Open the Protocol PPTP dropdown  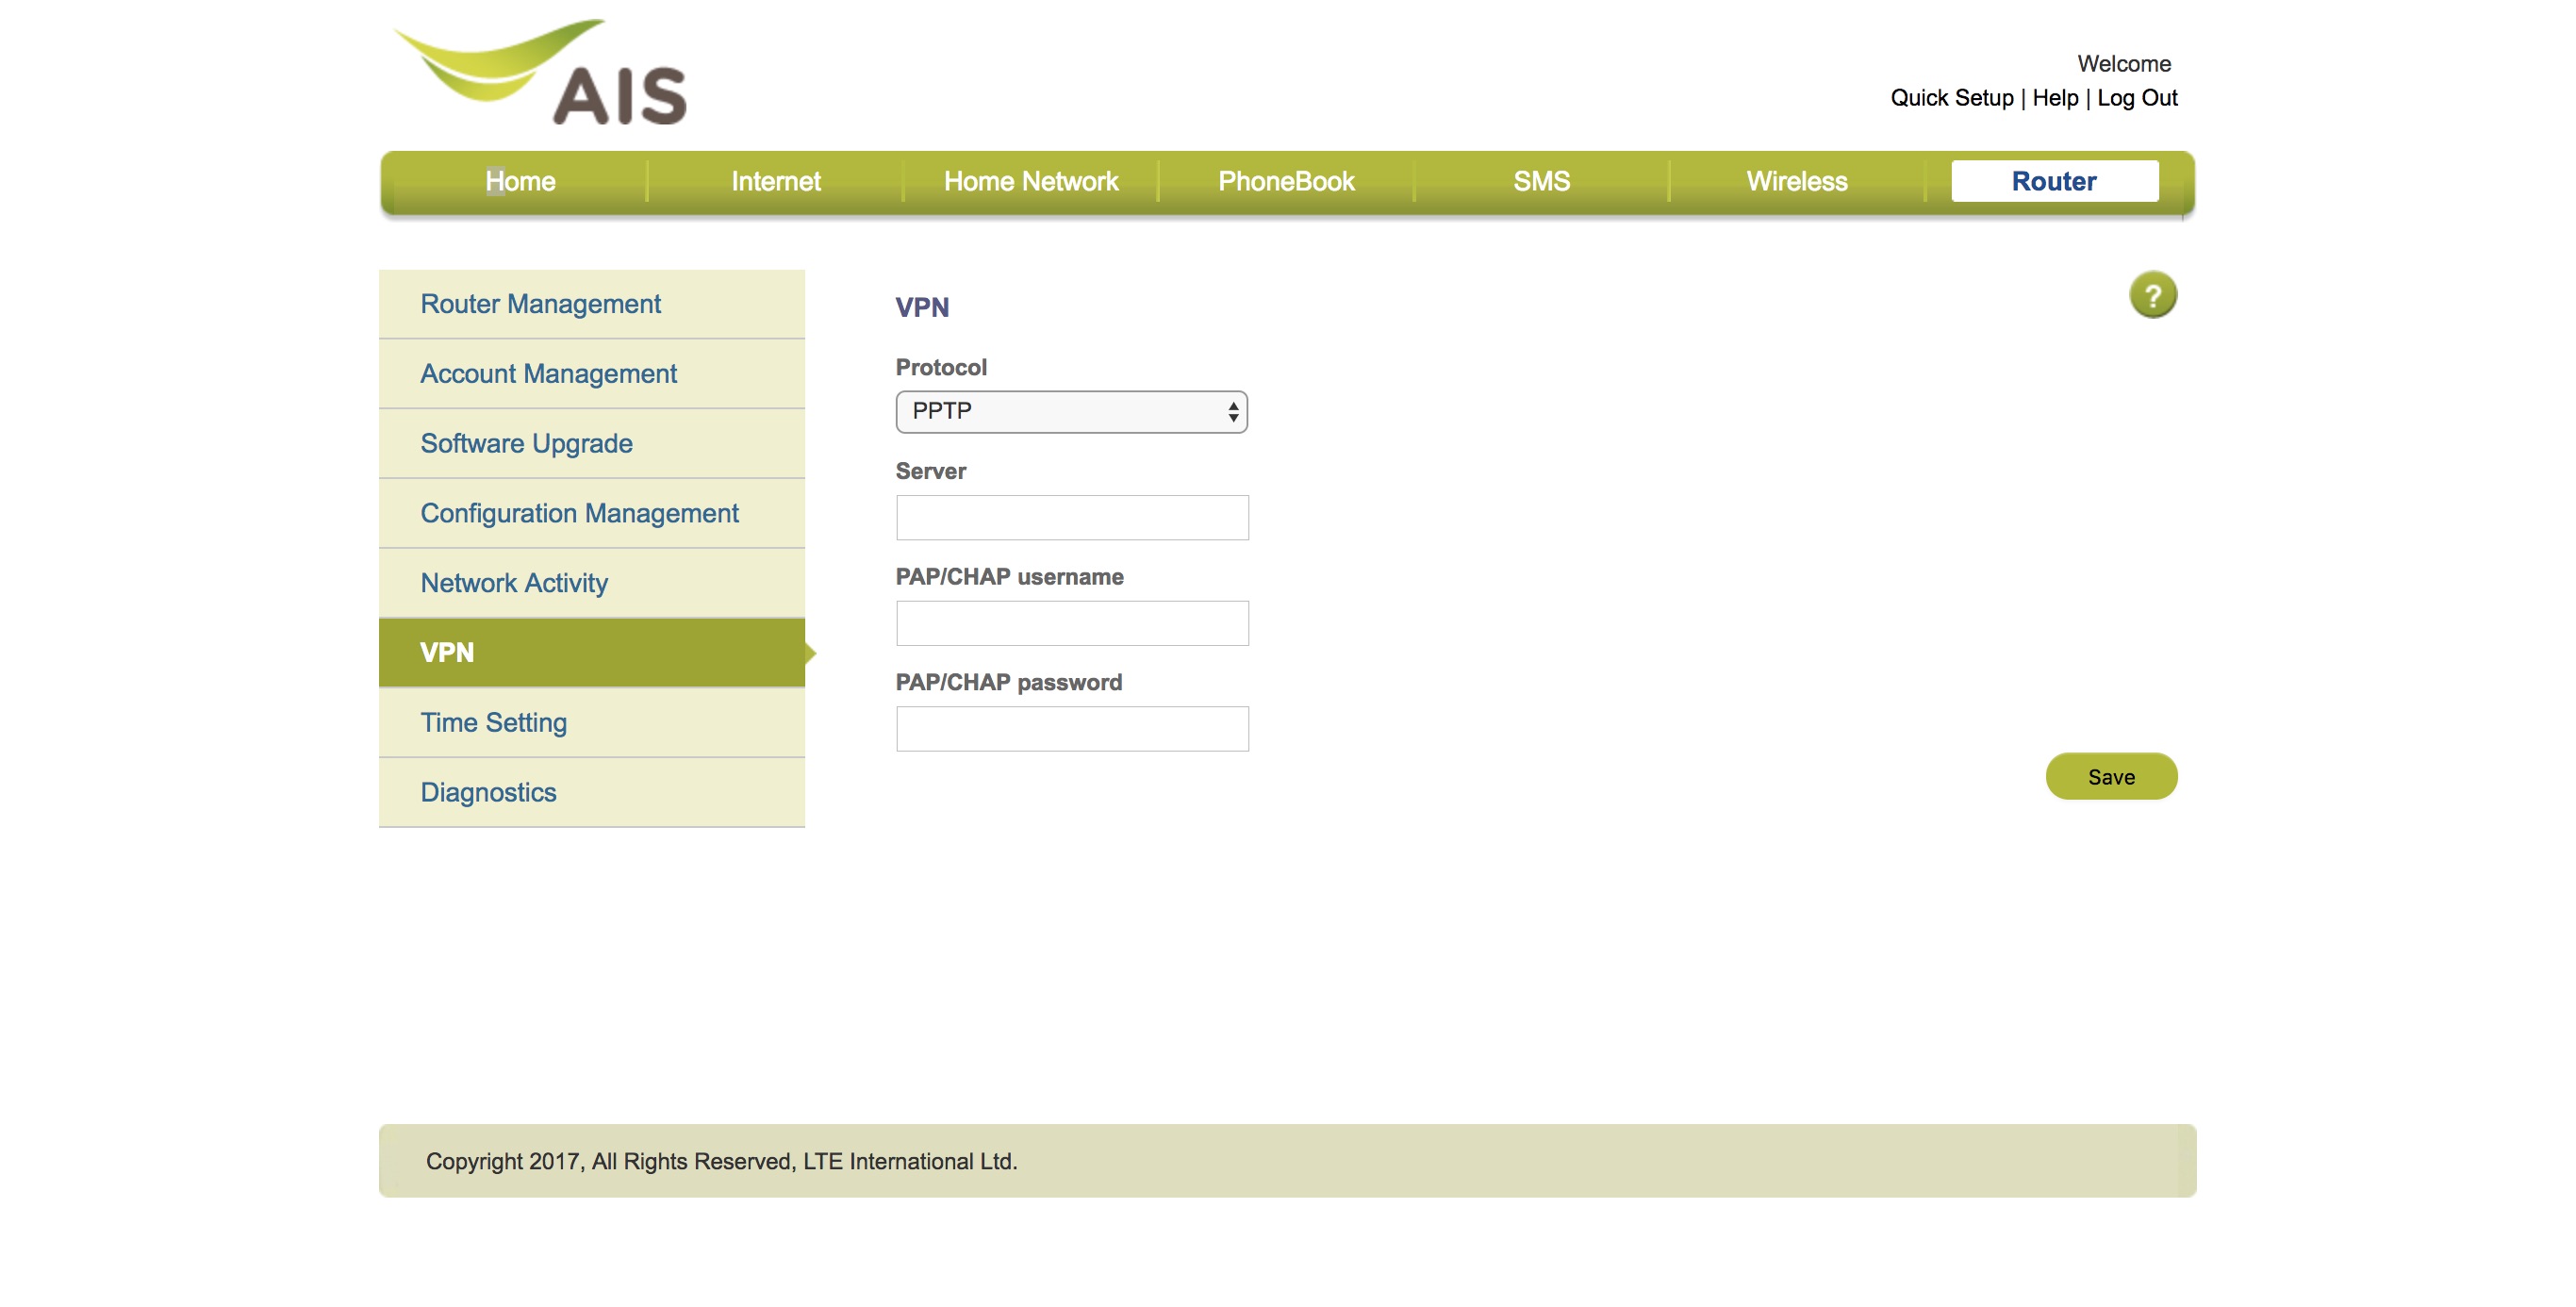point(1071,411)
